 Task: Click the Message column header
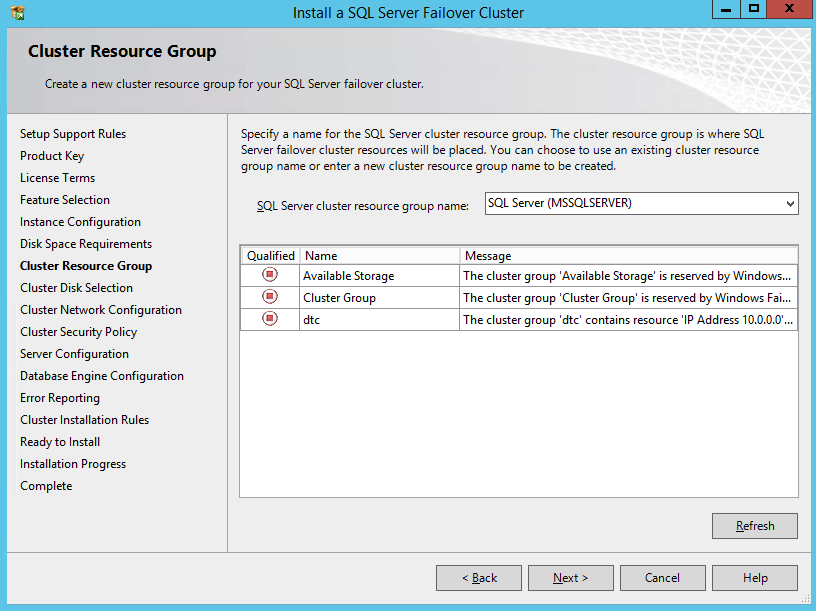pyautogui.click(x=628, y=256)
